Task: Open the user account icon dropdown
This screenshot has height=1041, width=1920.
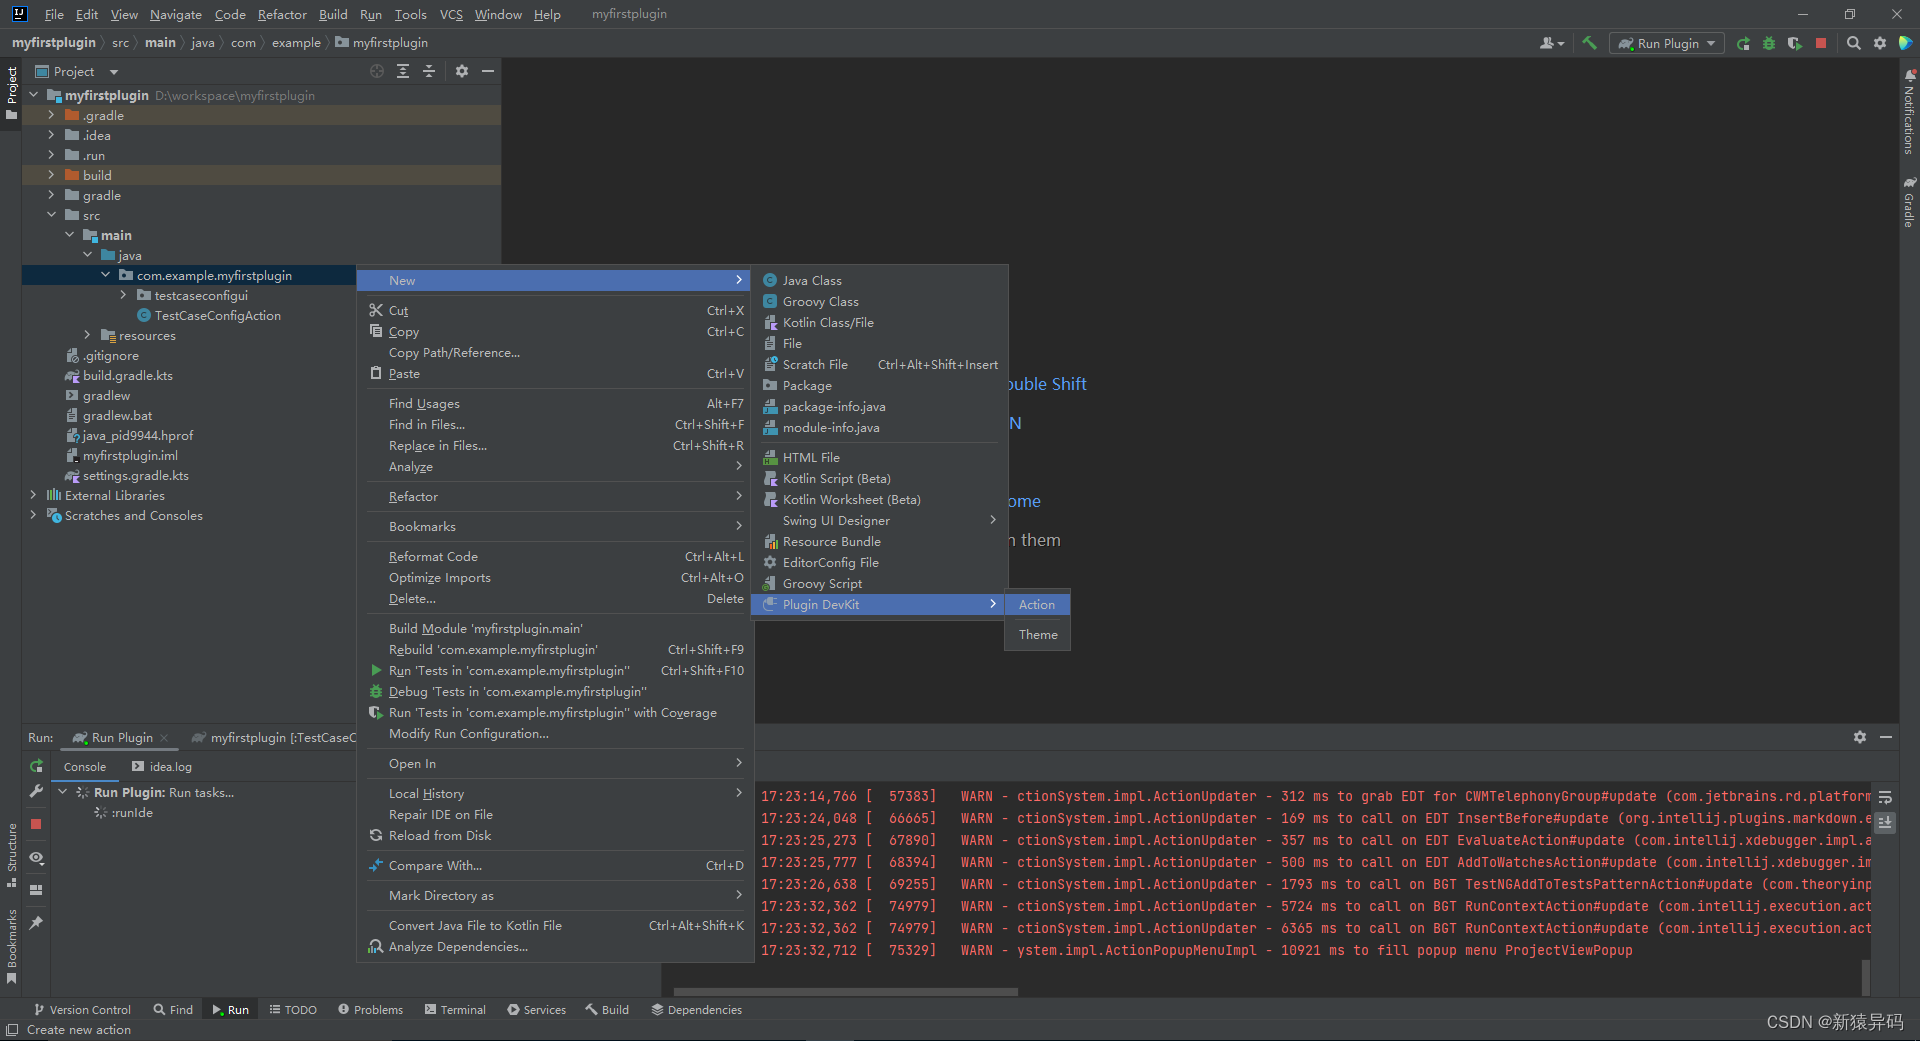Action: (x=1551, y=43)
